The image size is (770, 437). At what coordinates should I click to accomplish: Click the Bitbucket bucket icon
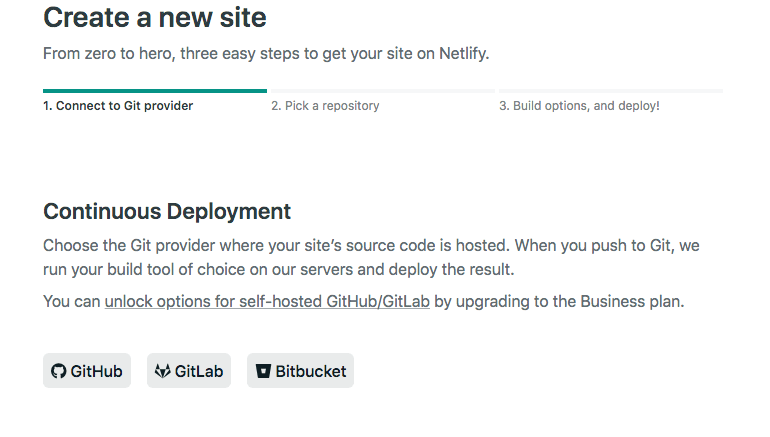pyautogui.click(x=263, y=371)
